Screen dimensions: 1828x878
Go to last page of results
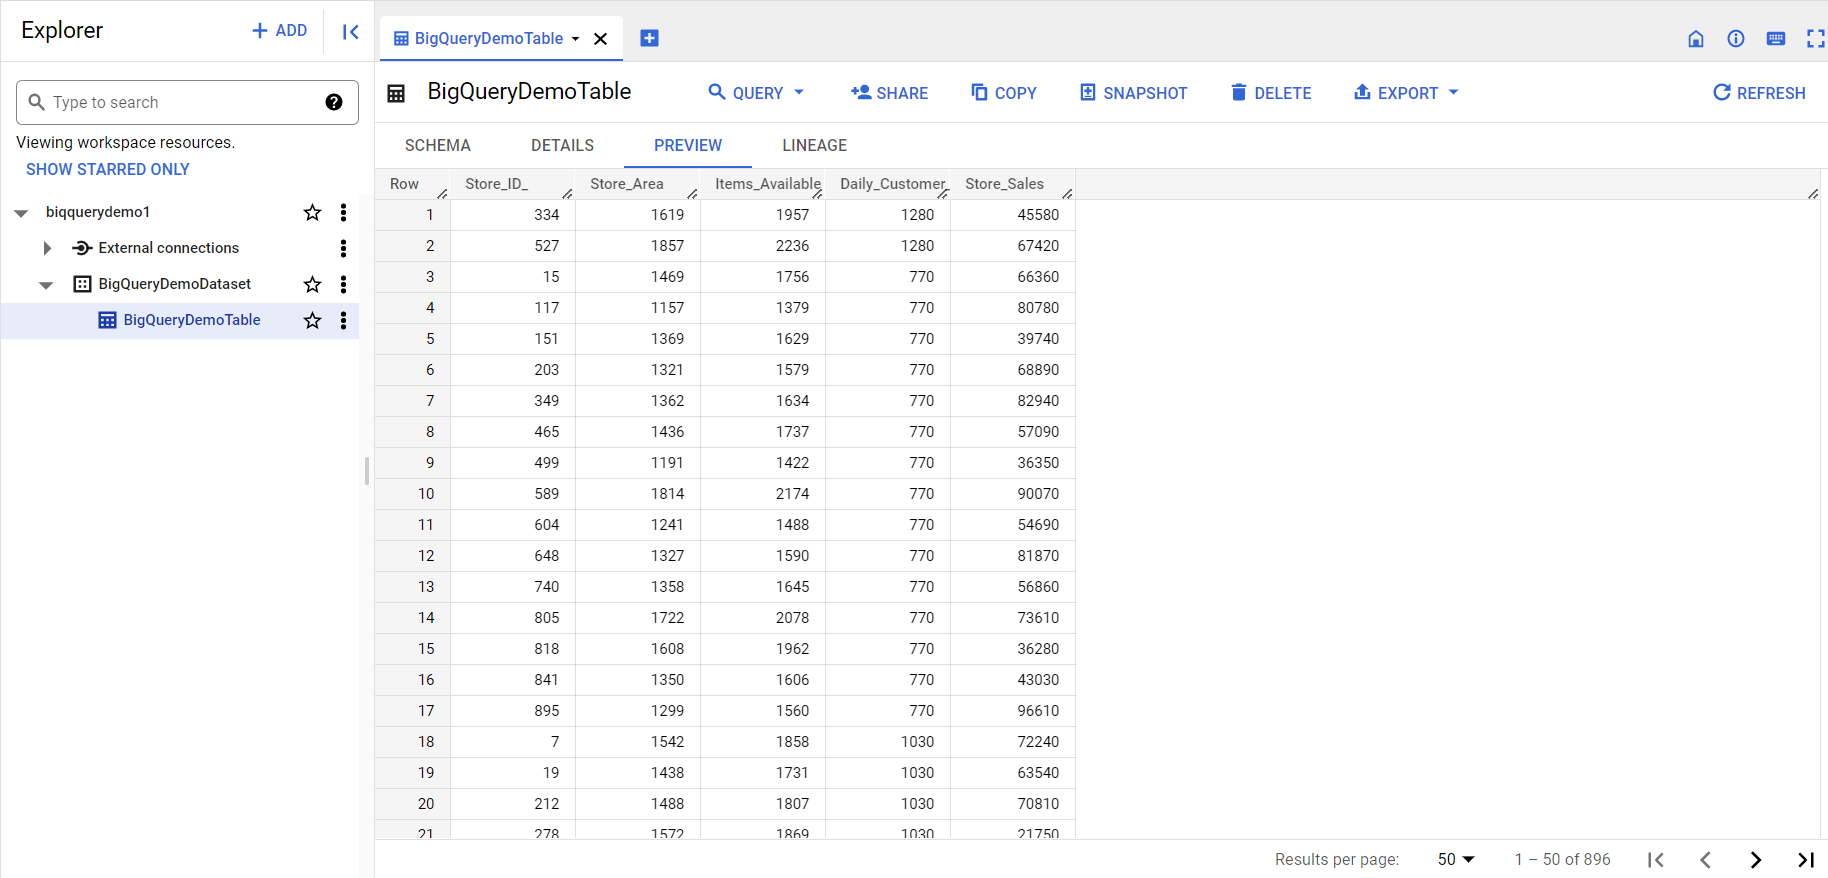pyautogui.click(x=1806, y=860)
